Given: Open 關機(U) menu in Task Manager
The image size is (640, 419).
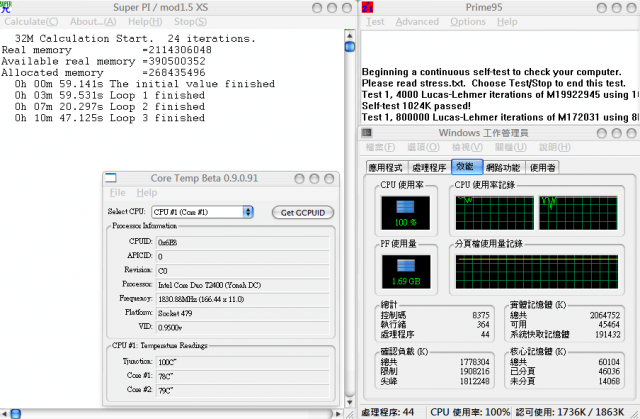Looking at the screenshot, I should coord(511,147).
